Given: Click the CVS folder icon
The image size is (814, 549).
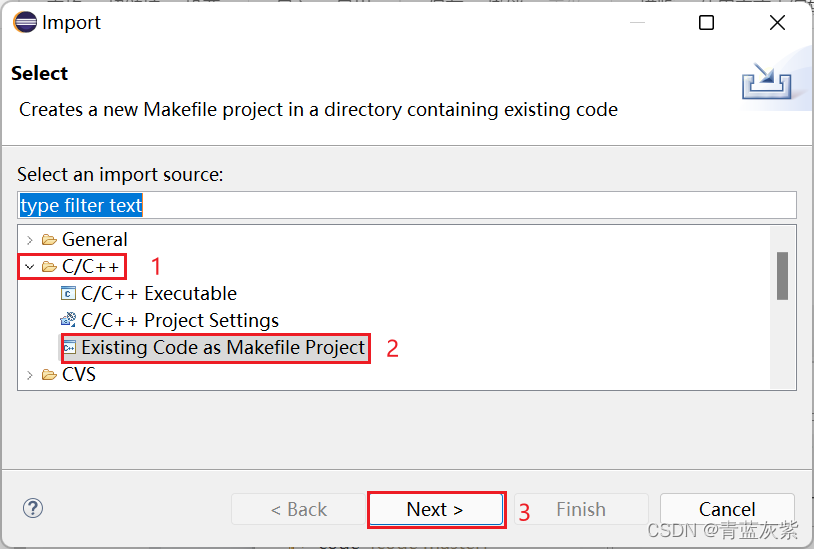Looking at the screenshot, I should (x=49, y=375).
